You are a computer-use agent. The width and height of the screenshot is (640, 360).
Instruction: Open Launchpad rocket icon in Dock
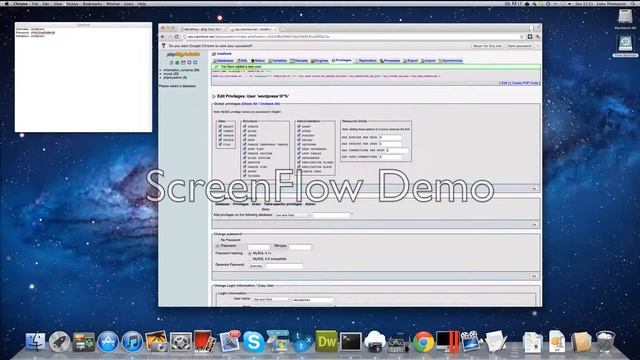(x=60, y=341)
